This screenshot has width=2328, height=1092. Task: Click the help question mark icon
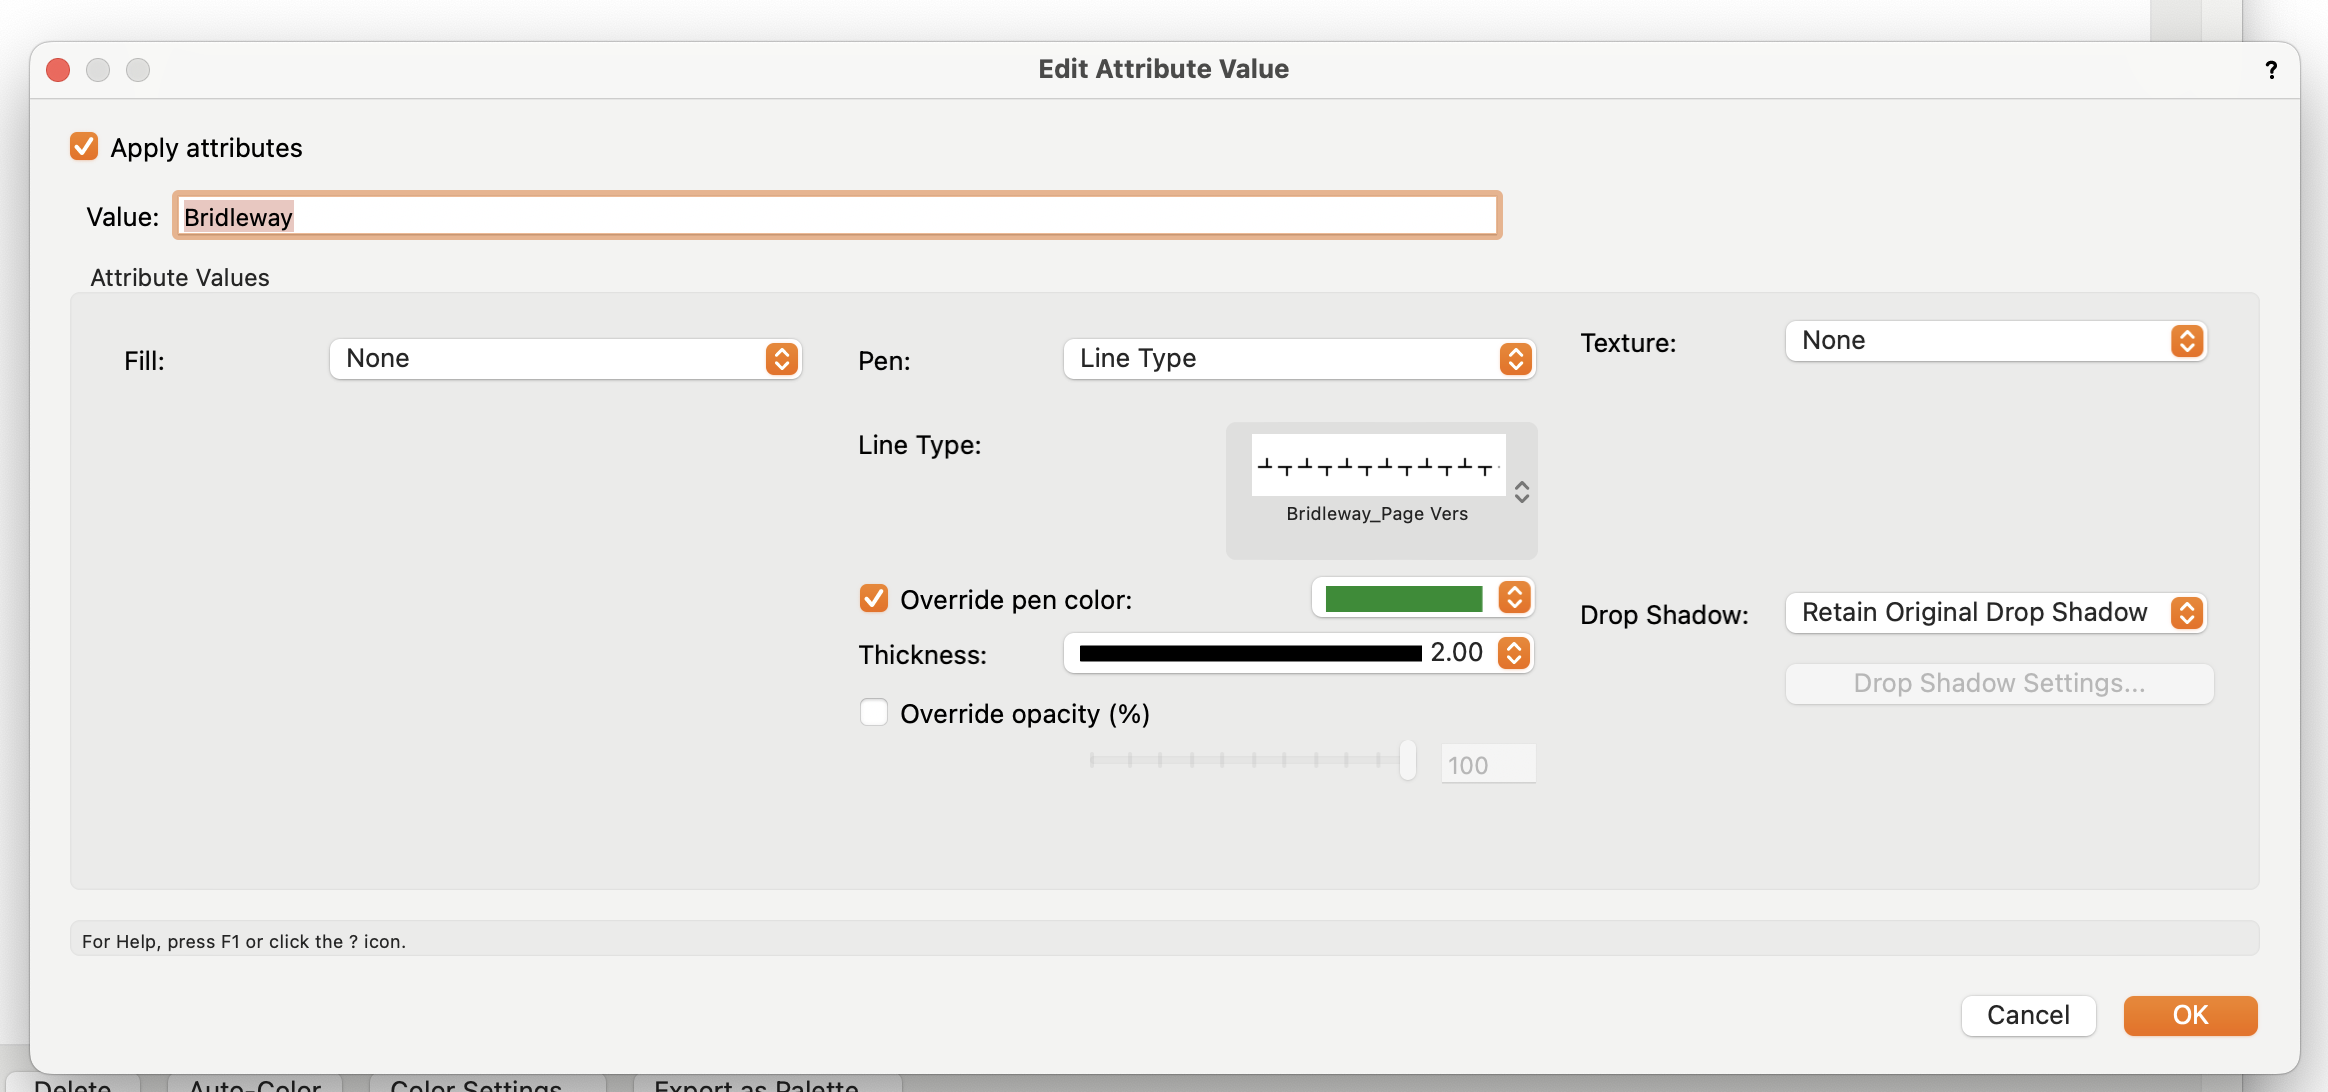pyautogui.click(x=2272, y=69)
